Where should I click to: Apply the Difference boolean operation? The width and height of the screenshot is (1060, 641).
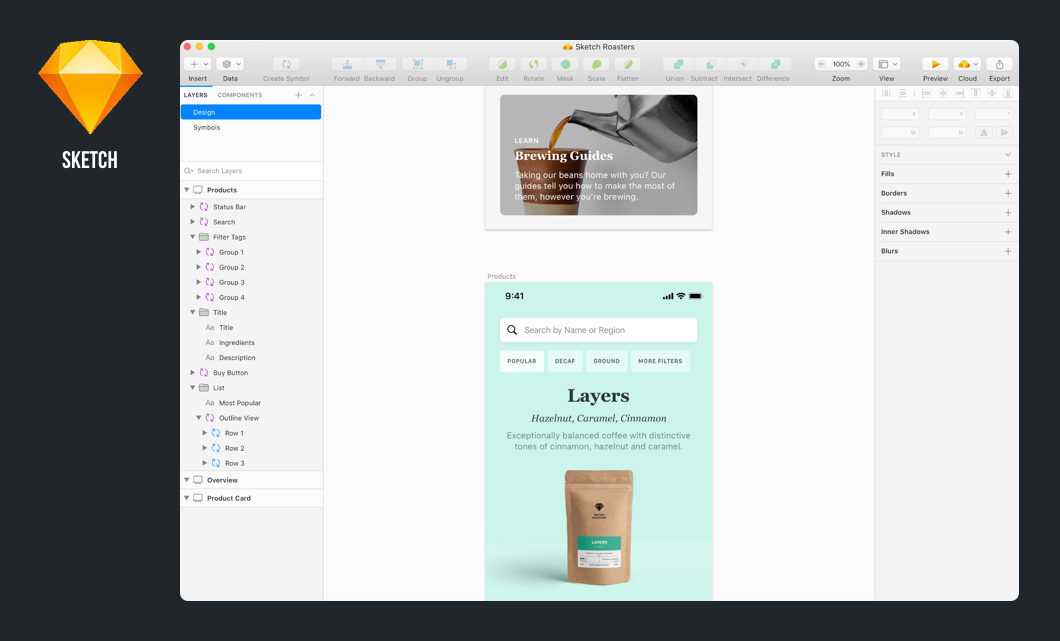[775, 64]
